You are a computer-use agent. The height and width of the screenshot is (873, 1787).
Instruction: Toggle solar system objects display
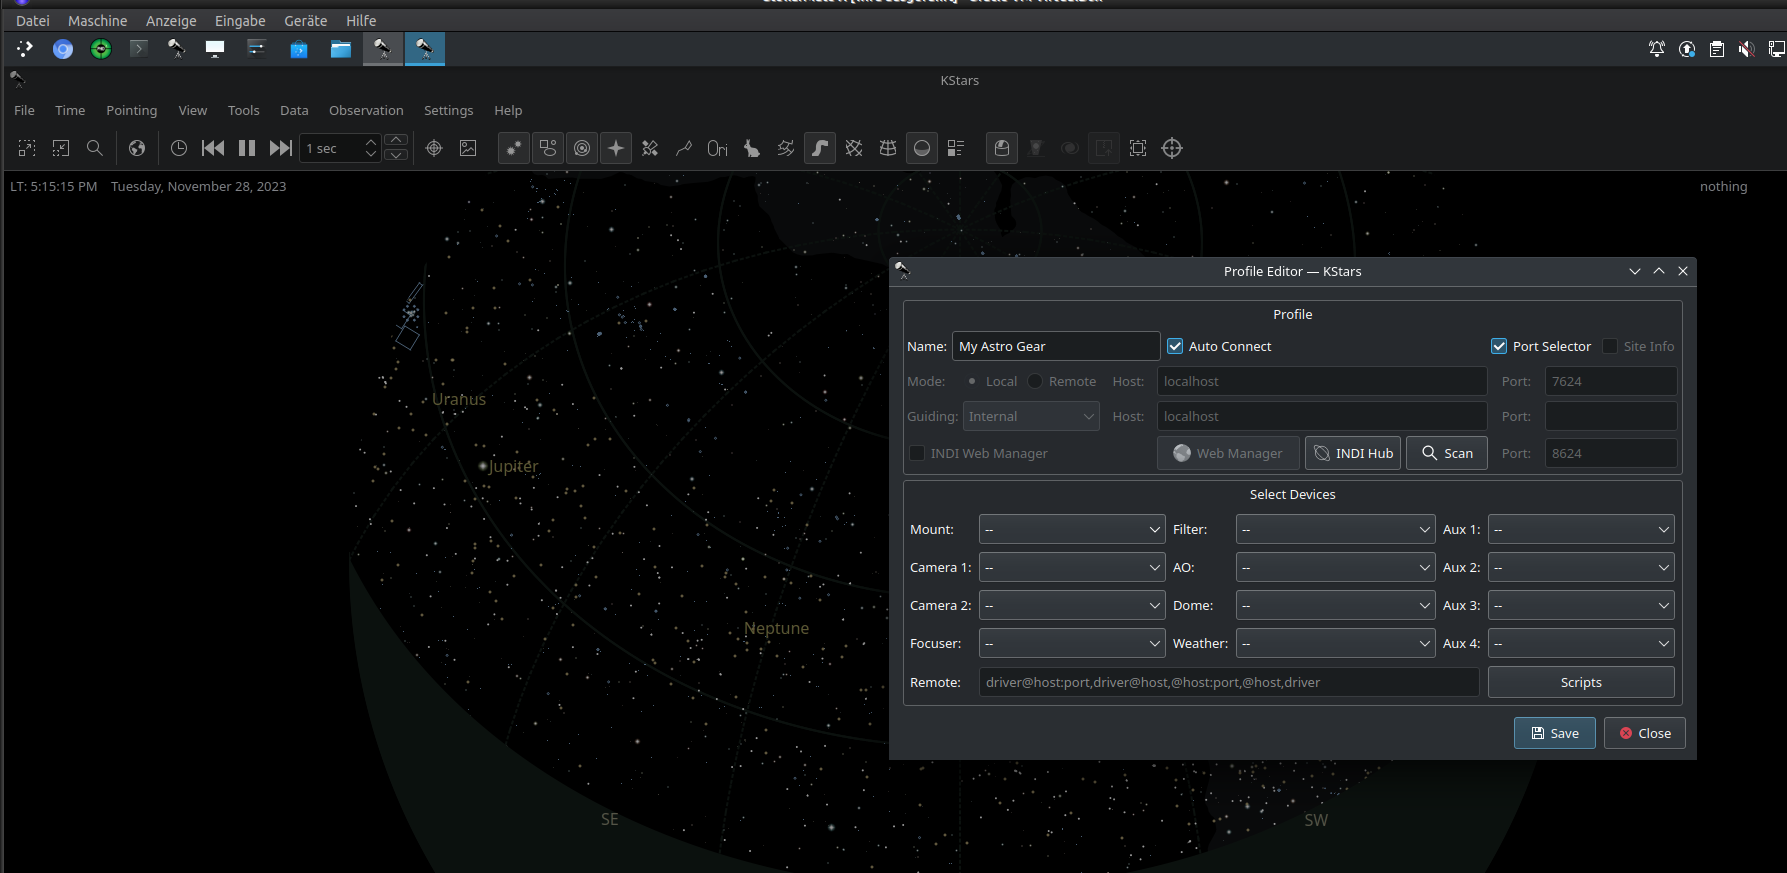(582, 148)
